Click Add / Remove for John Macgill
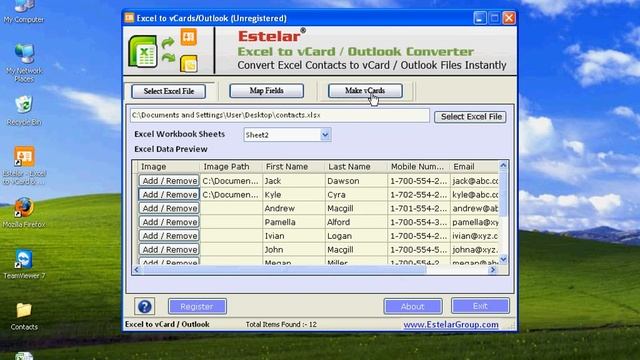The width and height of the screenshot is (640, 360). 169,249
